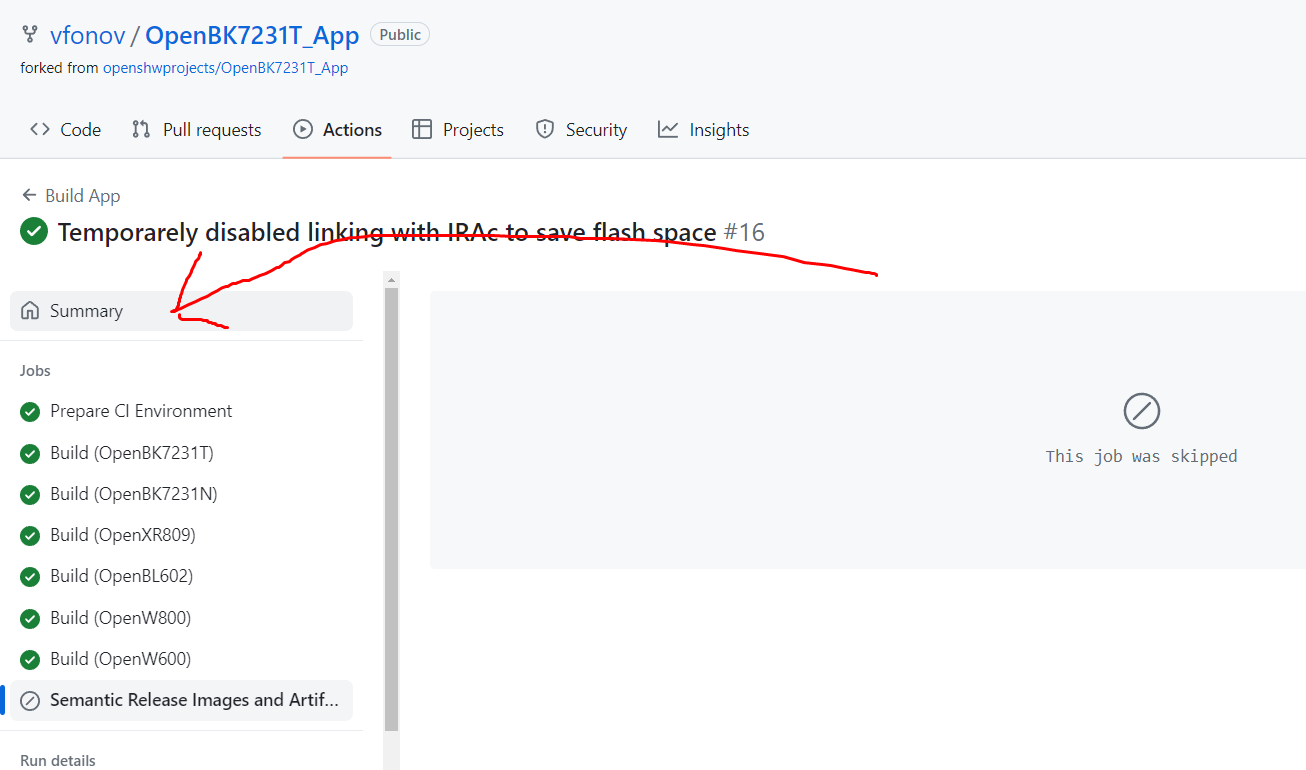Click success icon of Build (OpenBK7231N)
Image resolution: width=1306 pixels, height=770 pixels.
coord(30,494)
